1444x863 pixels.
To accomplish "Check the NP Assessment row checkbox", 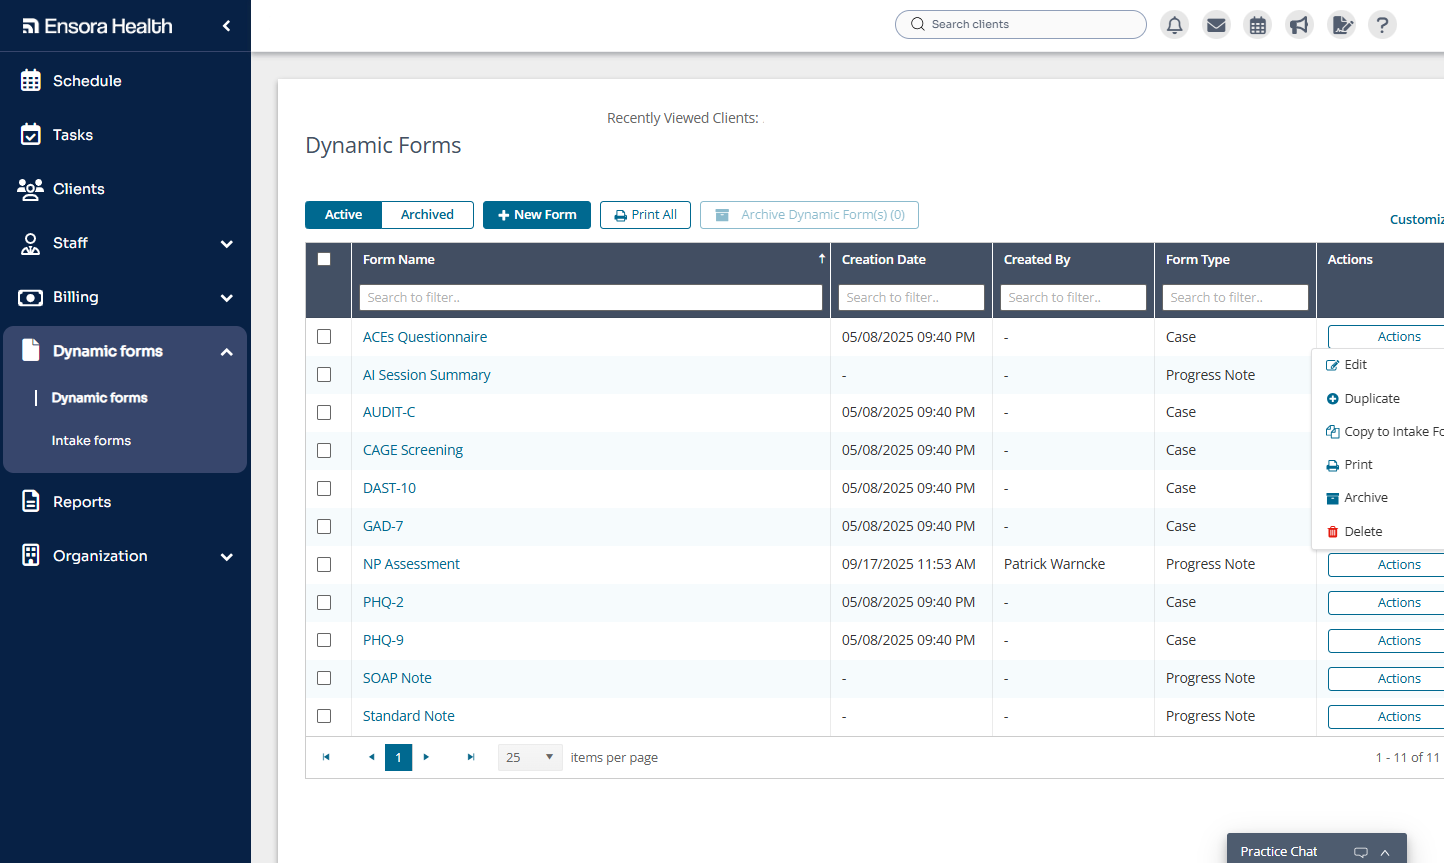I will click(x=324, y=564).
